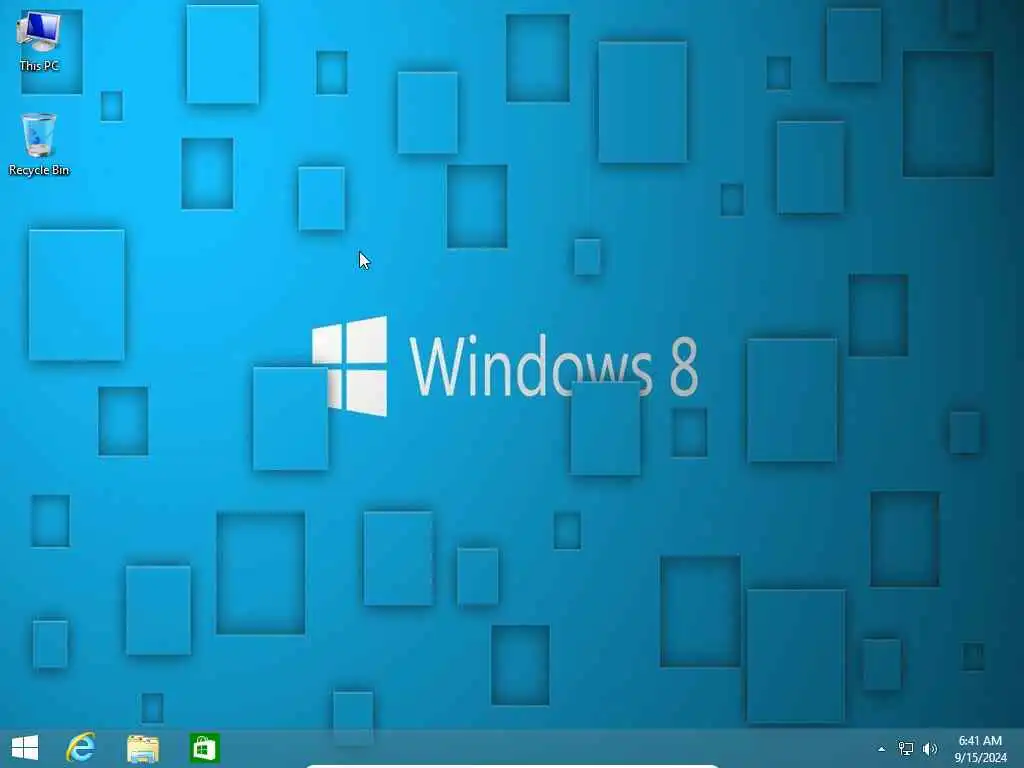Open the Windows Start button
Image resolution: width=1024 pixels, height=768 pixels.
coord(25,748)
